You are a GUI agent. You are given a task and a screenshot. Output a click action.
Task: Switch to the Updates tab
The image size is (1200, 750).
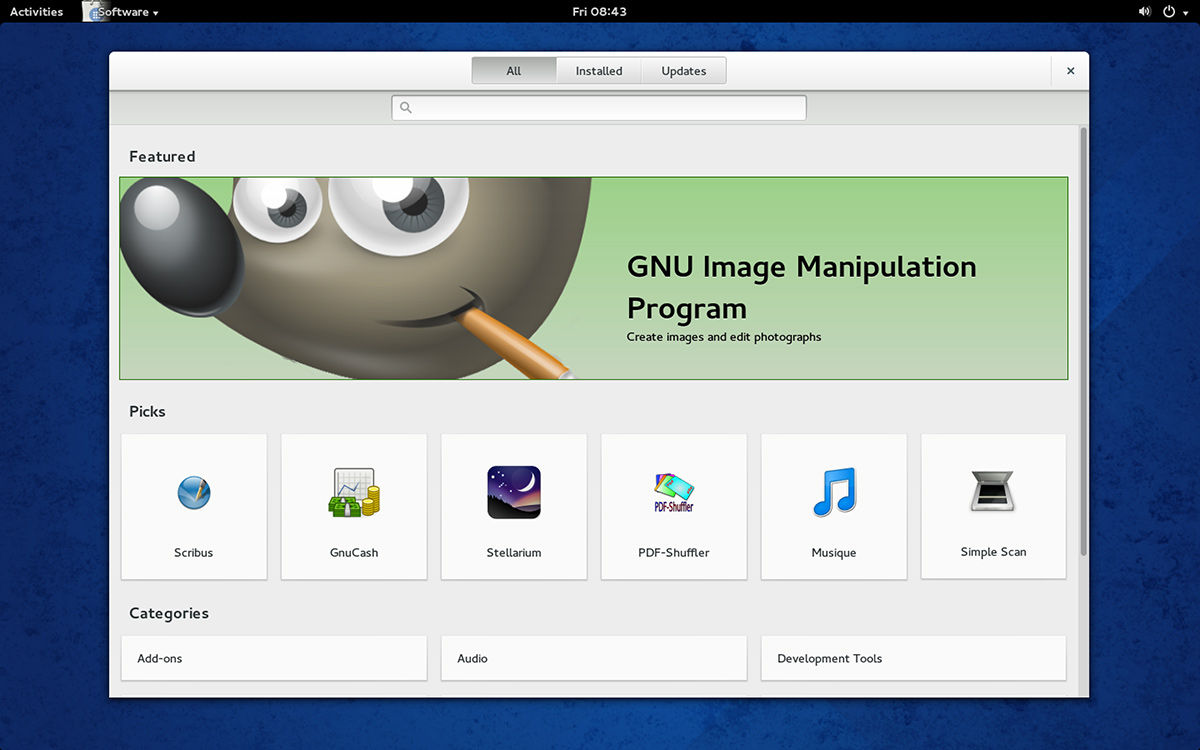[684, 71]
